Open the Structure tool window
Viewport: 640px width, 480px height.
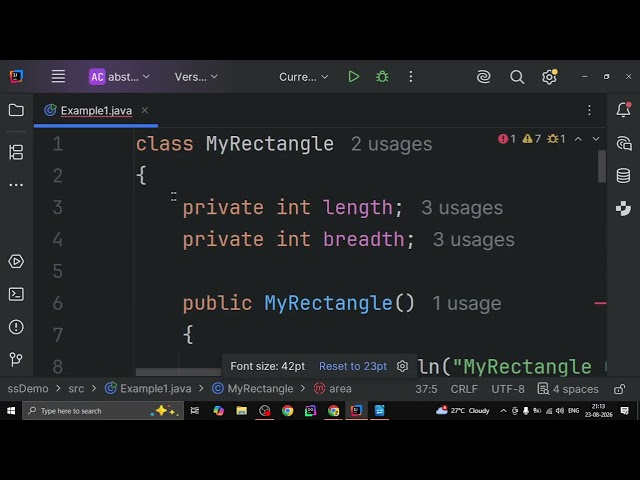[16, 152]
